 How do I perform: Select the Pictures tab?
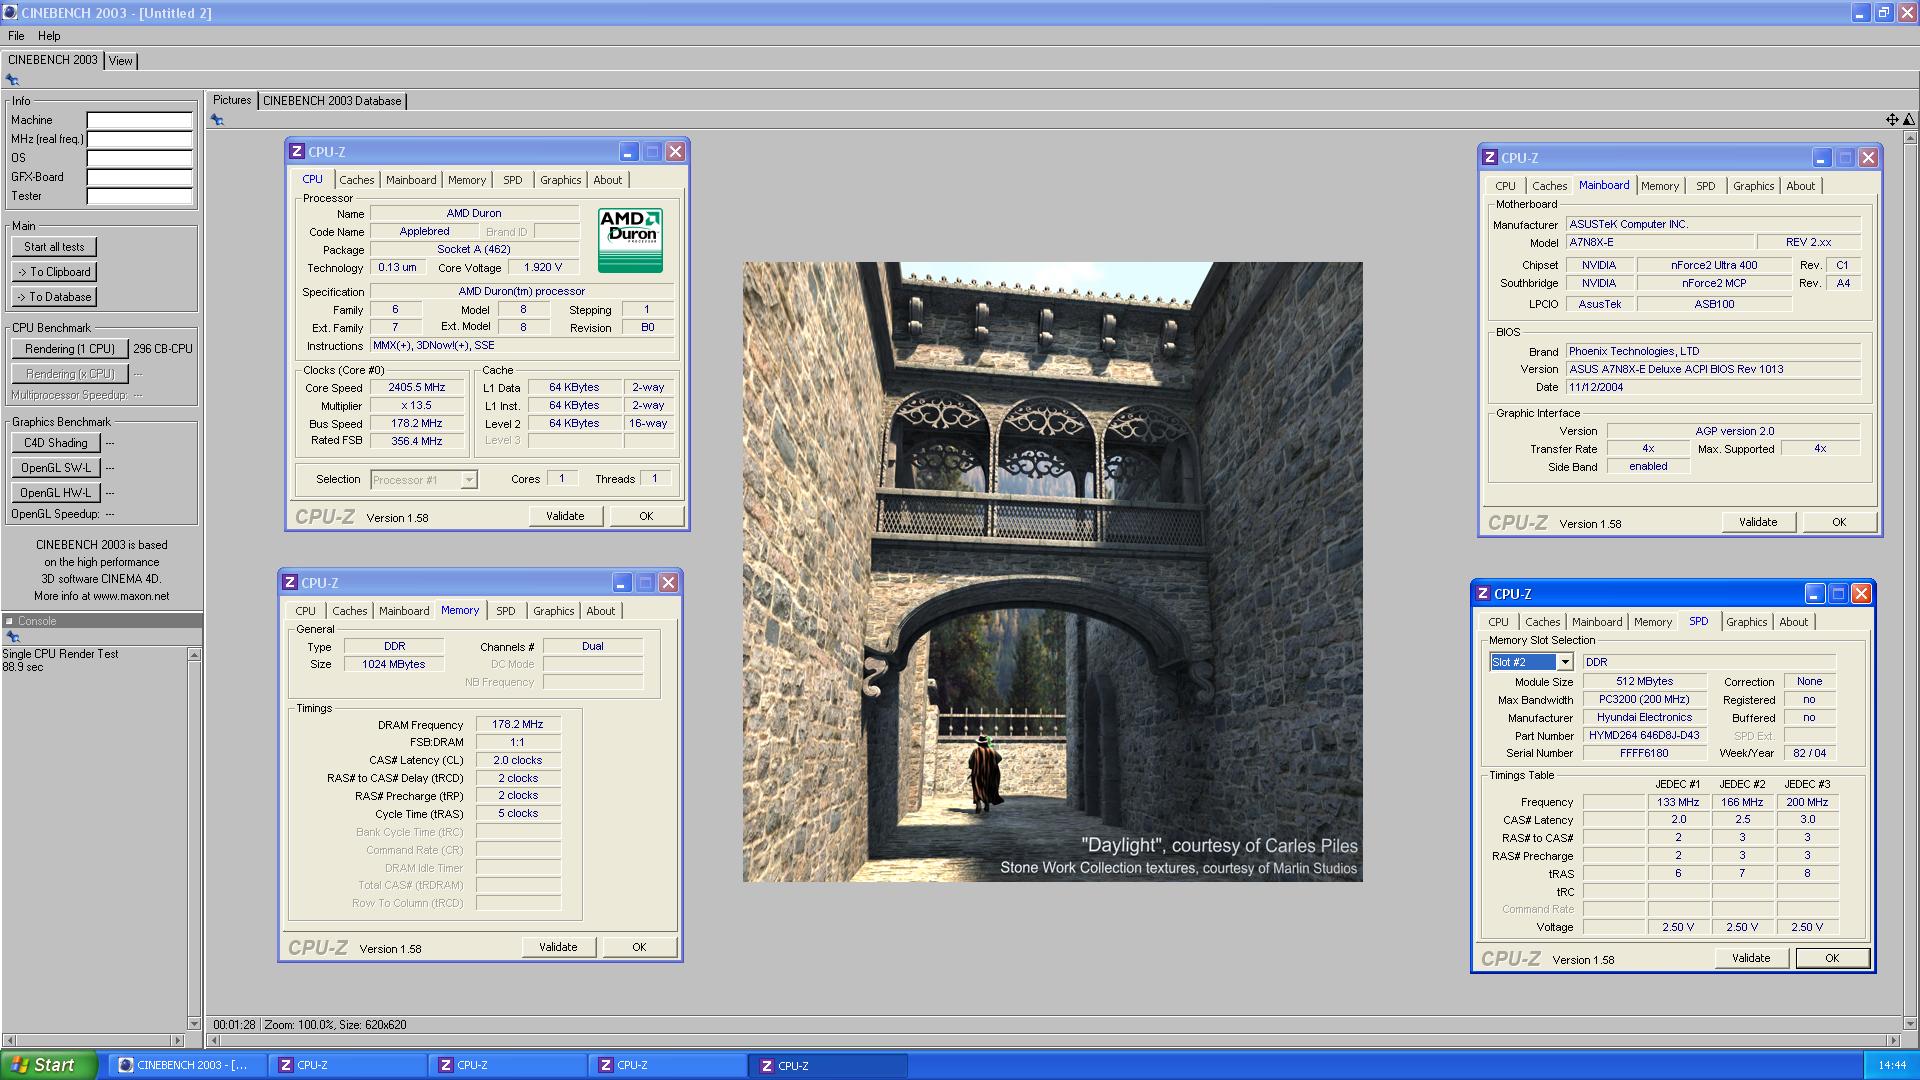point(232,100)
